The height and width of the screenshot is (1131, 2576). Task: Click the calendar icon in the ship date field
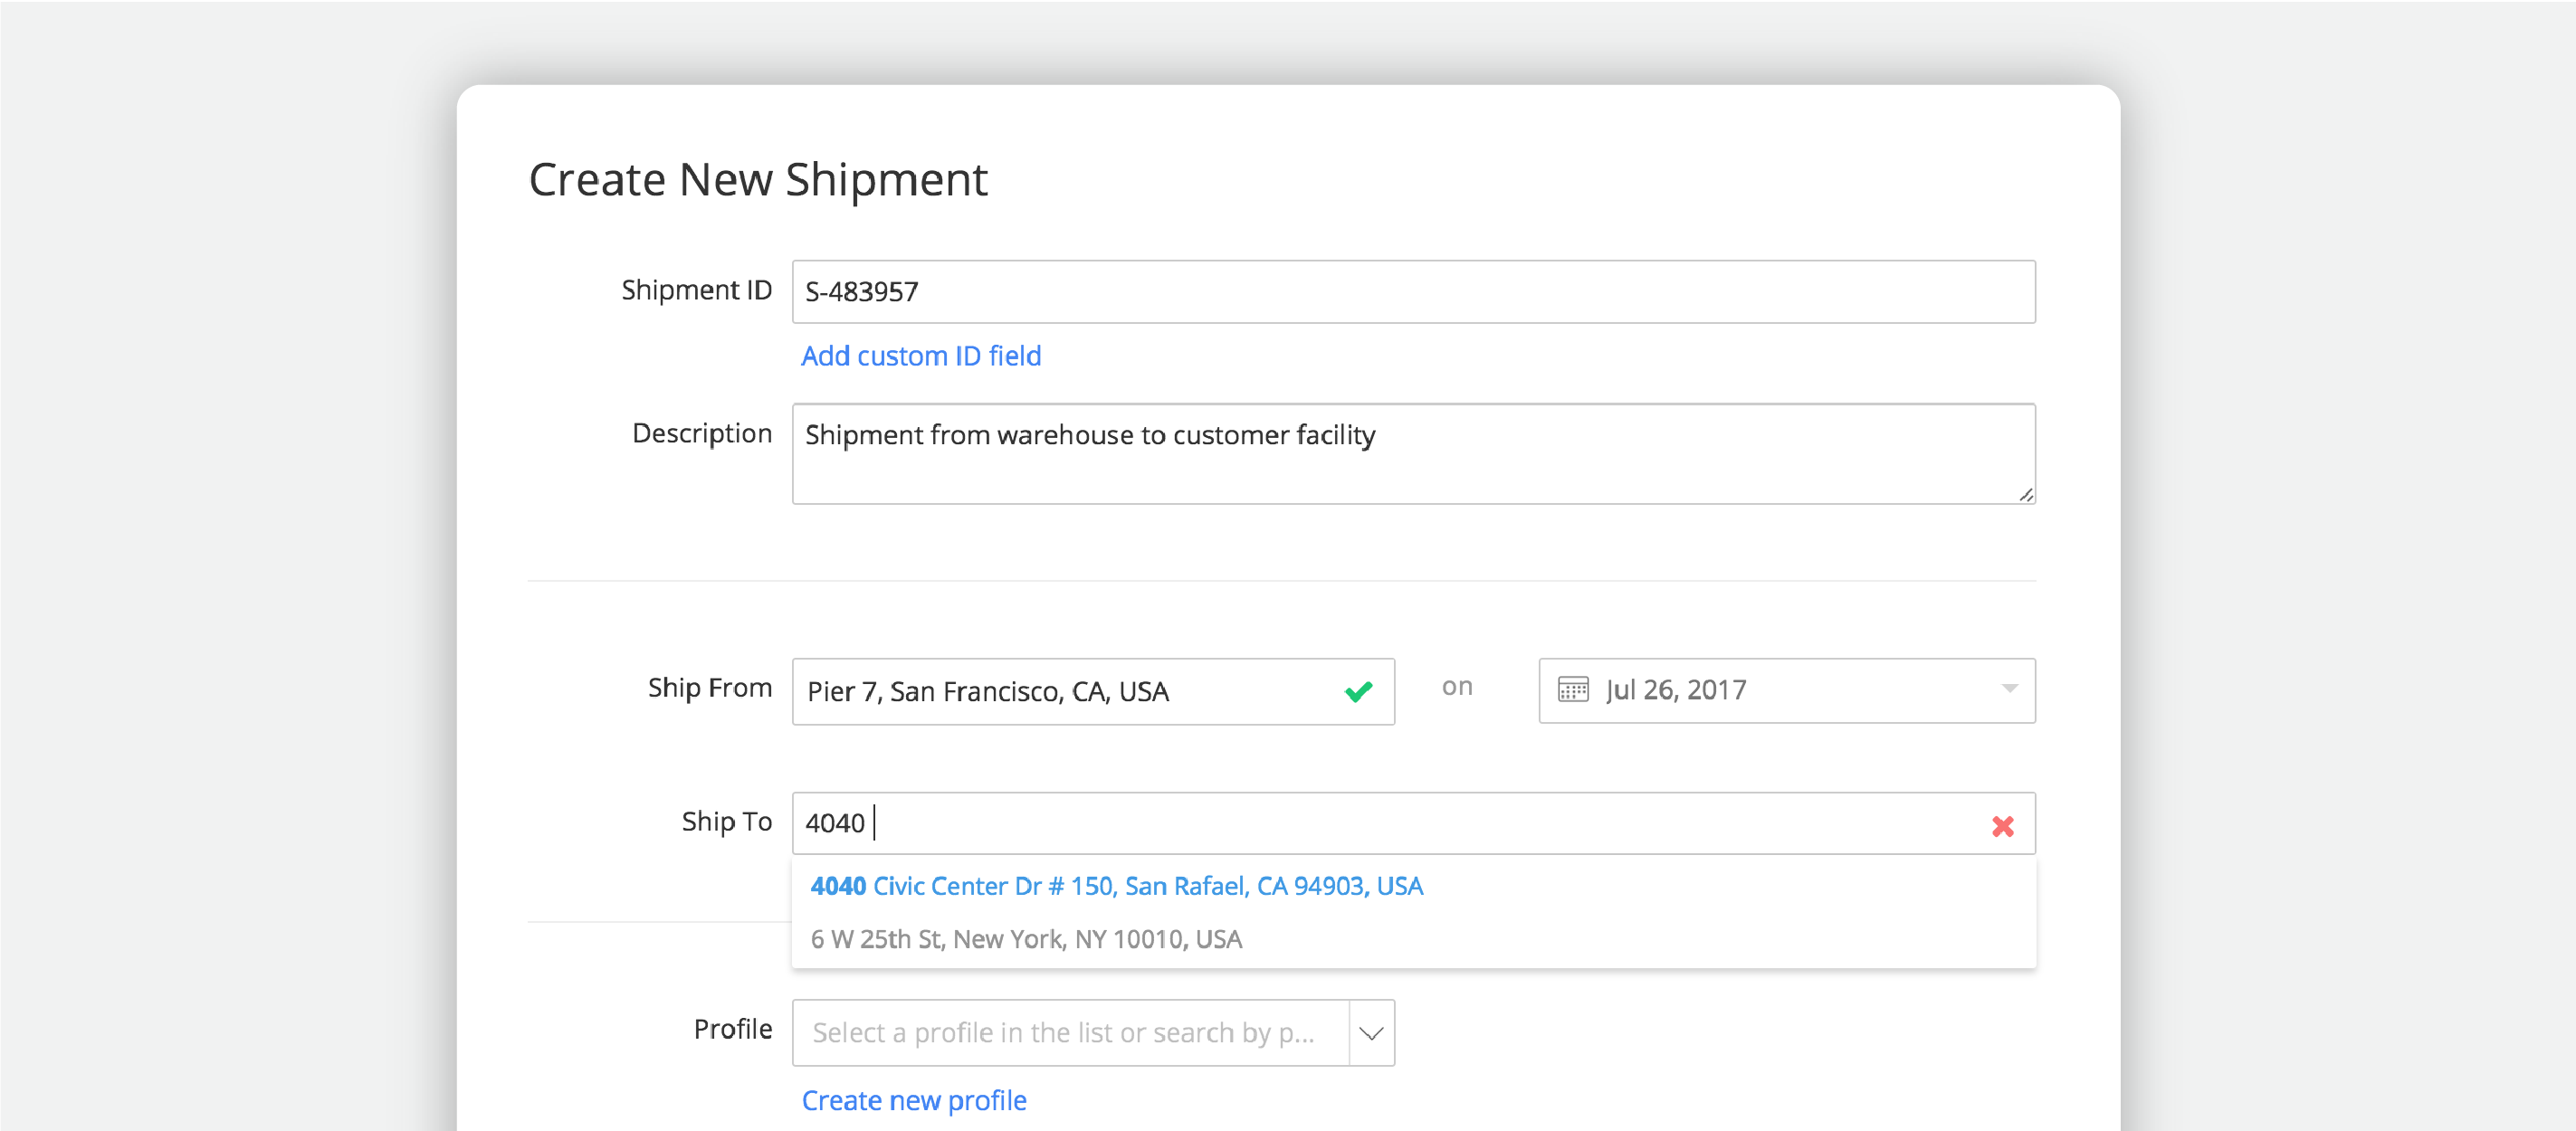pyautogui.click(x=1571, y=690)
